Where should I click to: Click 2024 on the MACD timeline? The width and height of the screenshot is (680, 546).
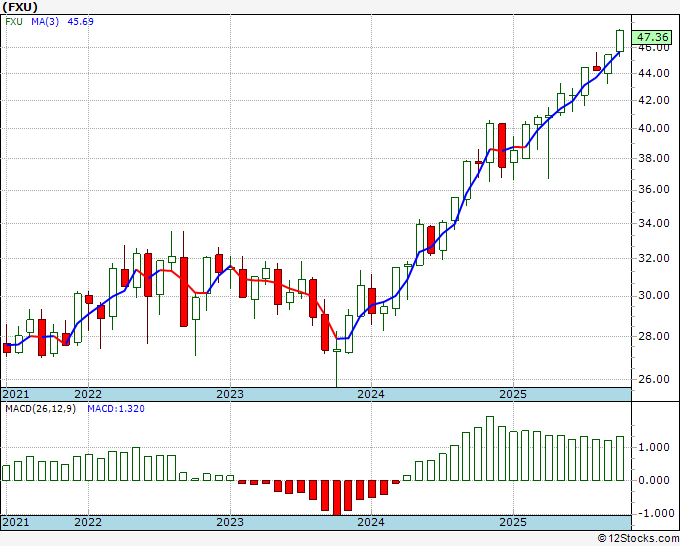pos(371,522)
